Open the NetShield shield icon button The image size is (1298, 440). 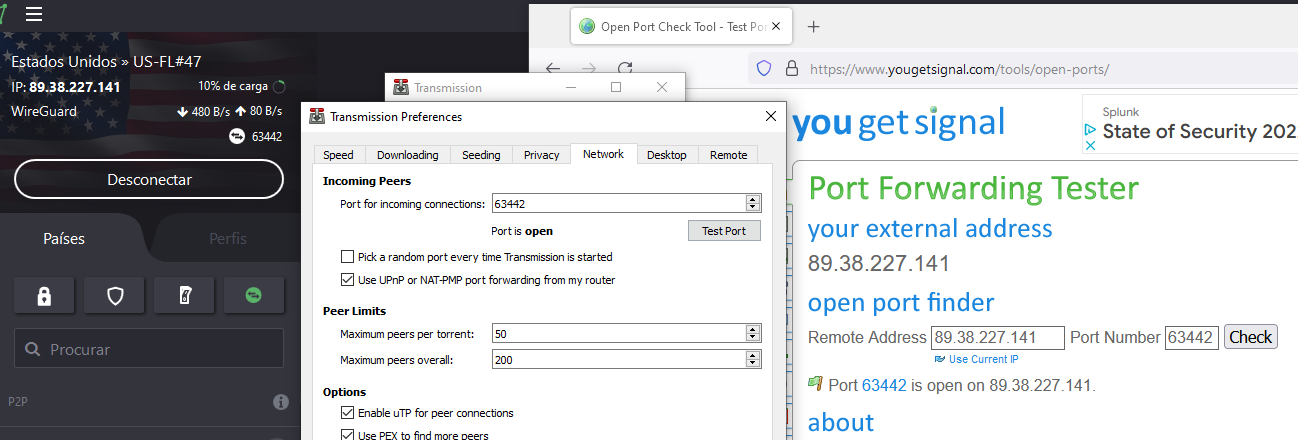116,296
